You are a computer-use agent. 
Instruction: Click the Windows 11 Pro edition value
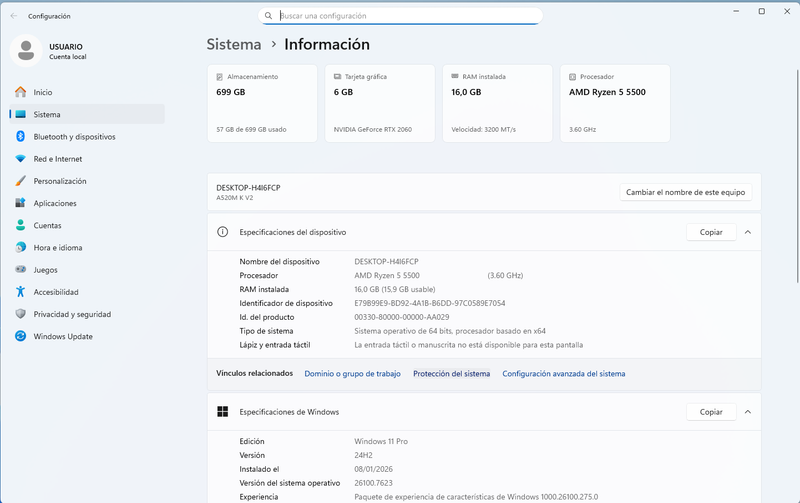coord(381,441)
